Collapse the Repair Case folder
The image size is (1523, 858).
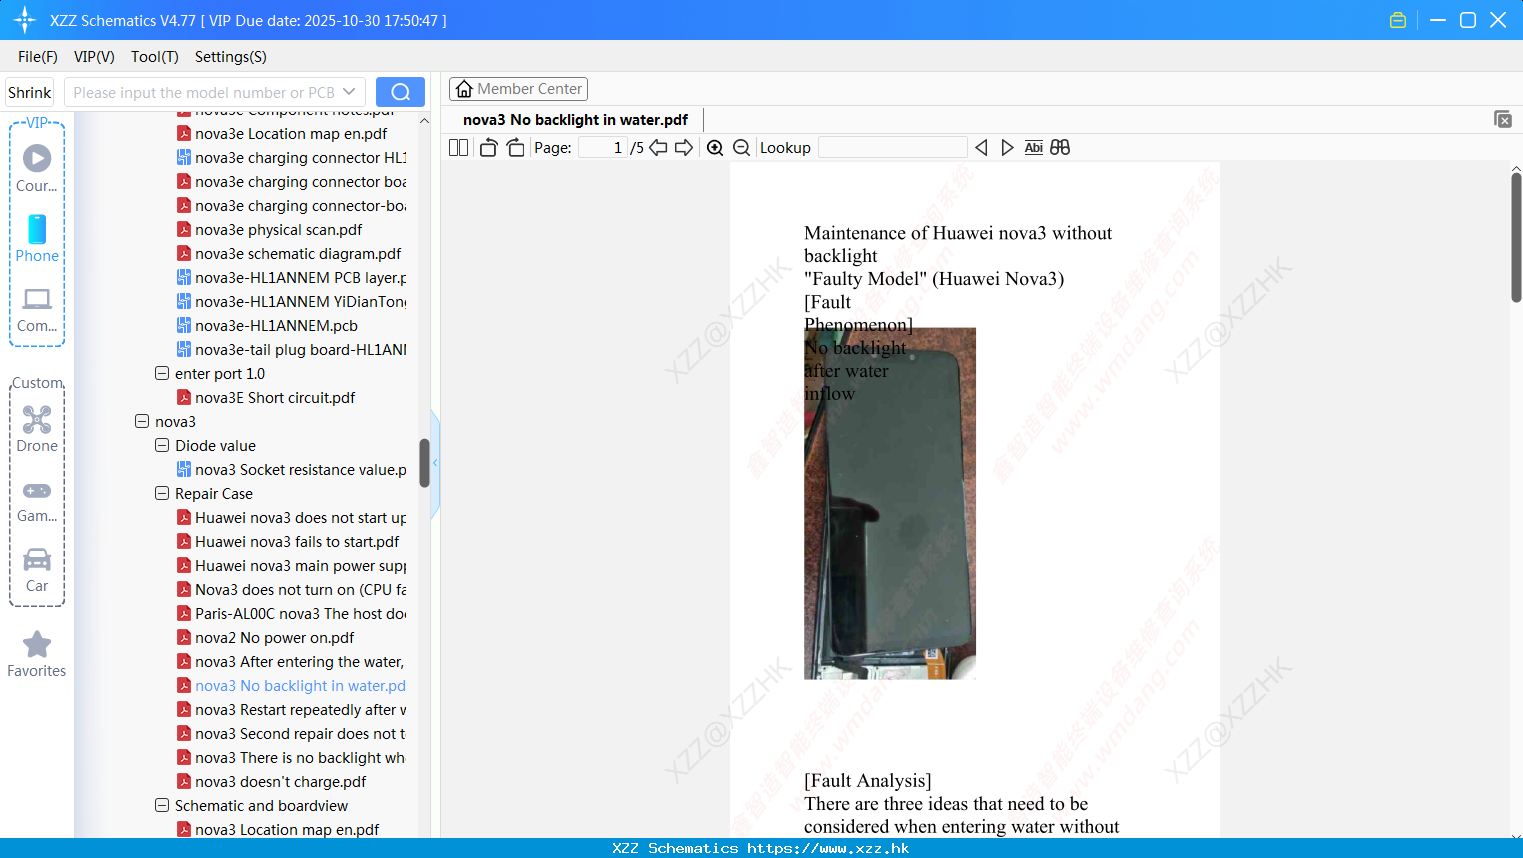[162, 494]
